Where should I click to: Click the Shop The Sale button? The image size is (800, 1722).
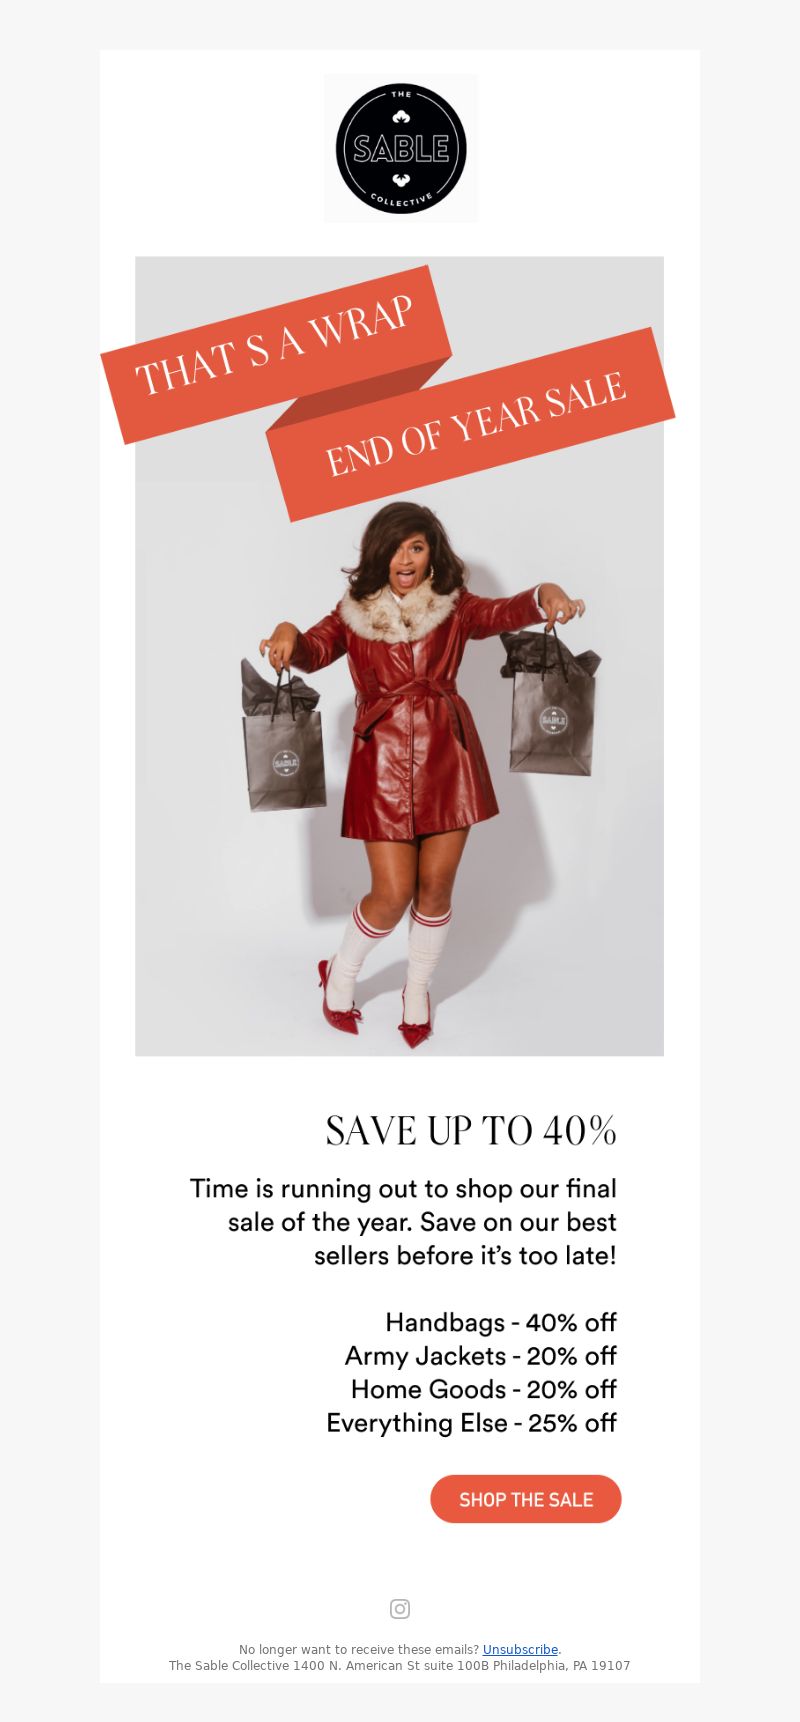526,1499
